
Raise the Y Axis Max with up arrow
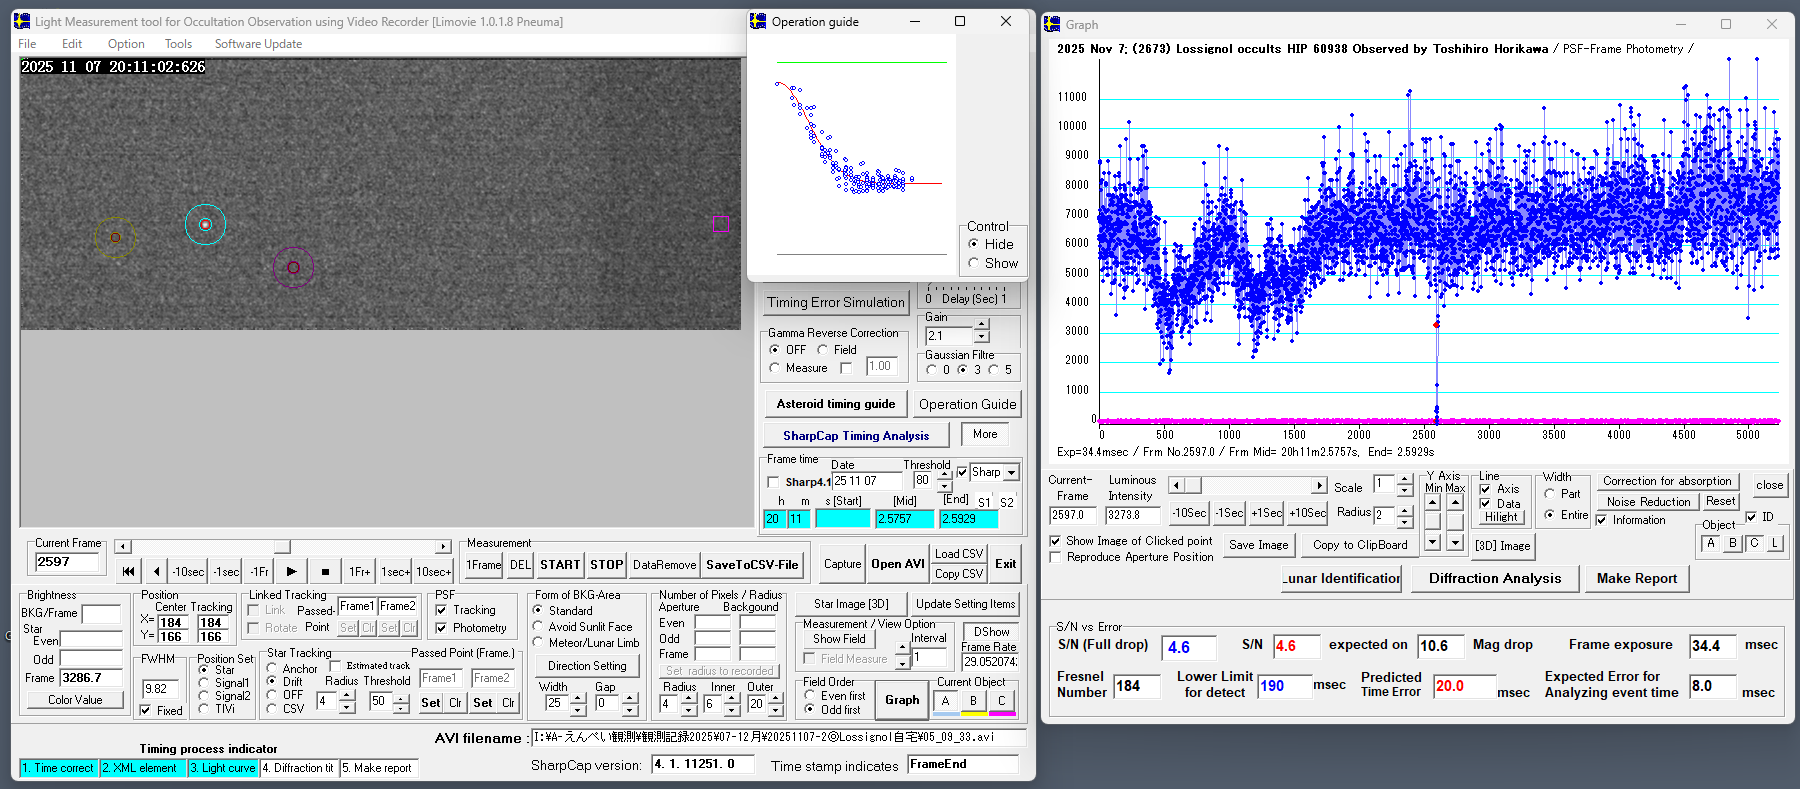click(1455, 502)
